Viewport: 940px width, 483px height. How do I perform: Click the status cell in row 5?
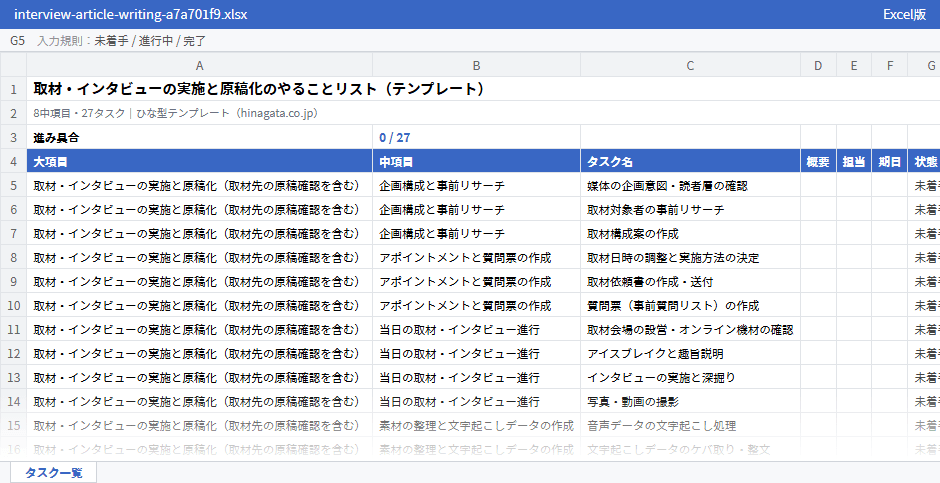click(924, 185)
